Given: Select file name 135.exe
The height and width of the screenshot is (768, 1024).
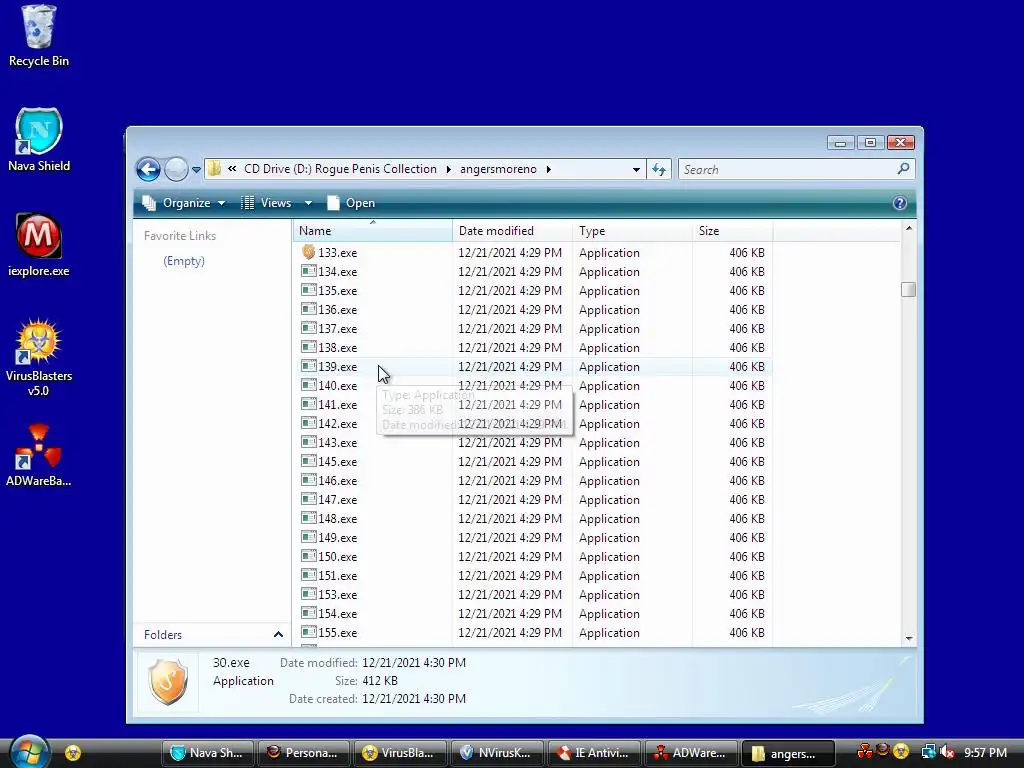Looking at the screenshot, I should point(338,291).
